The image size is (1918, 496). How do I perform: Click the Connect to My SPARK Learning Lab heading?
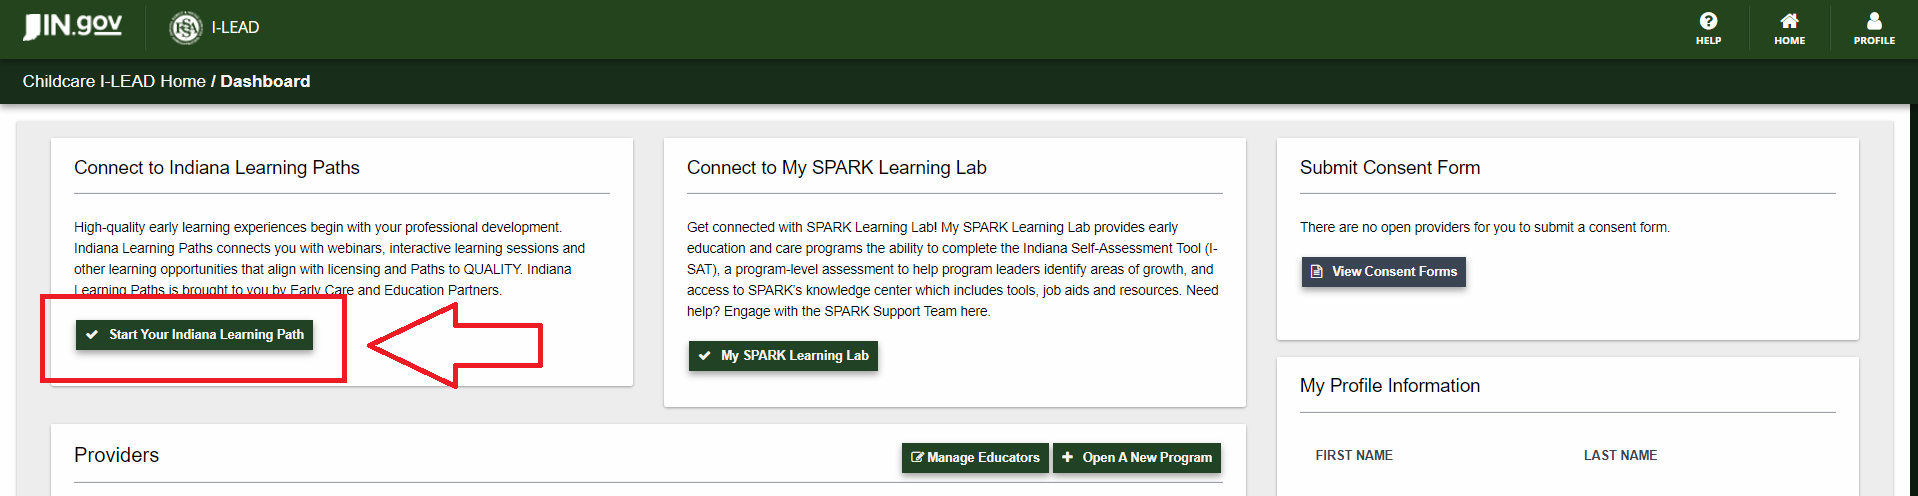[836, 168]
